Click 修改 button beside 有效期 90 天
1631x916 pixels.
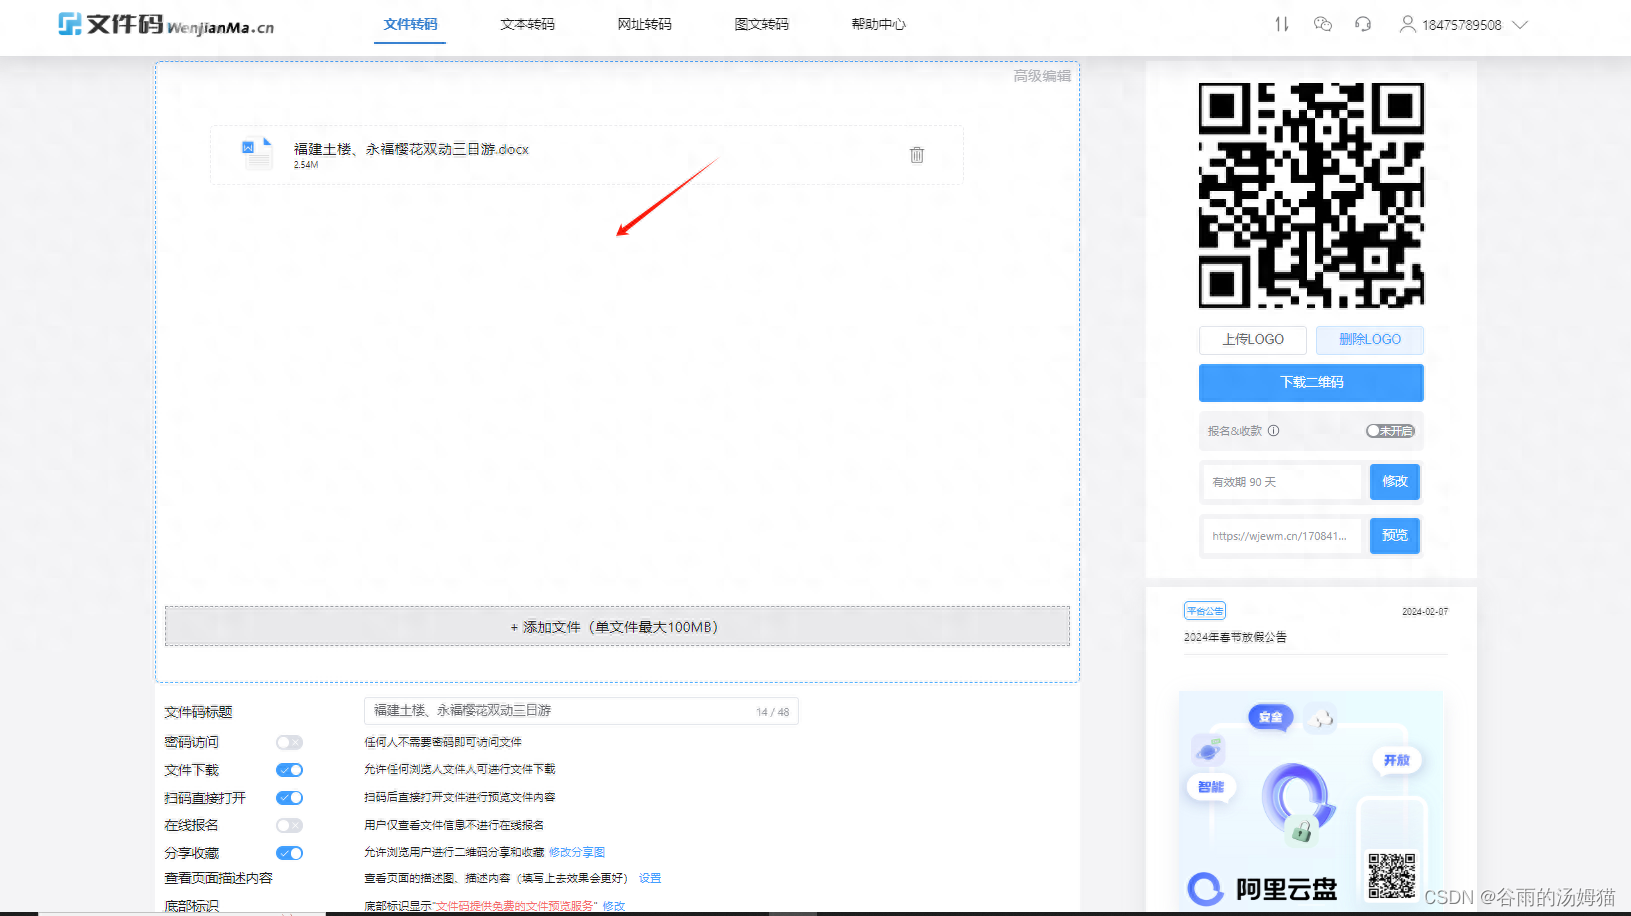(x=1395, y=482)
